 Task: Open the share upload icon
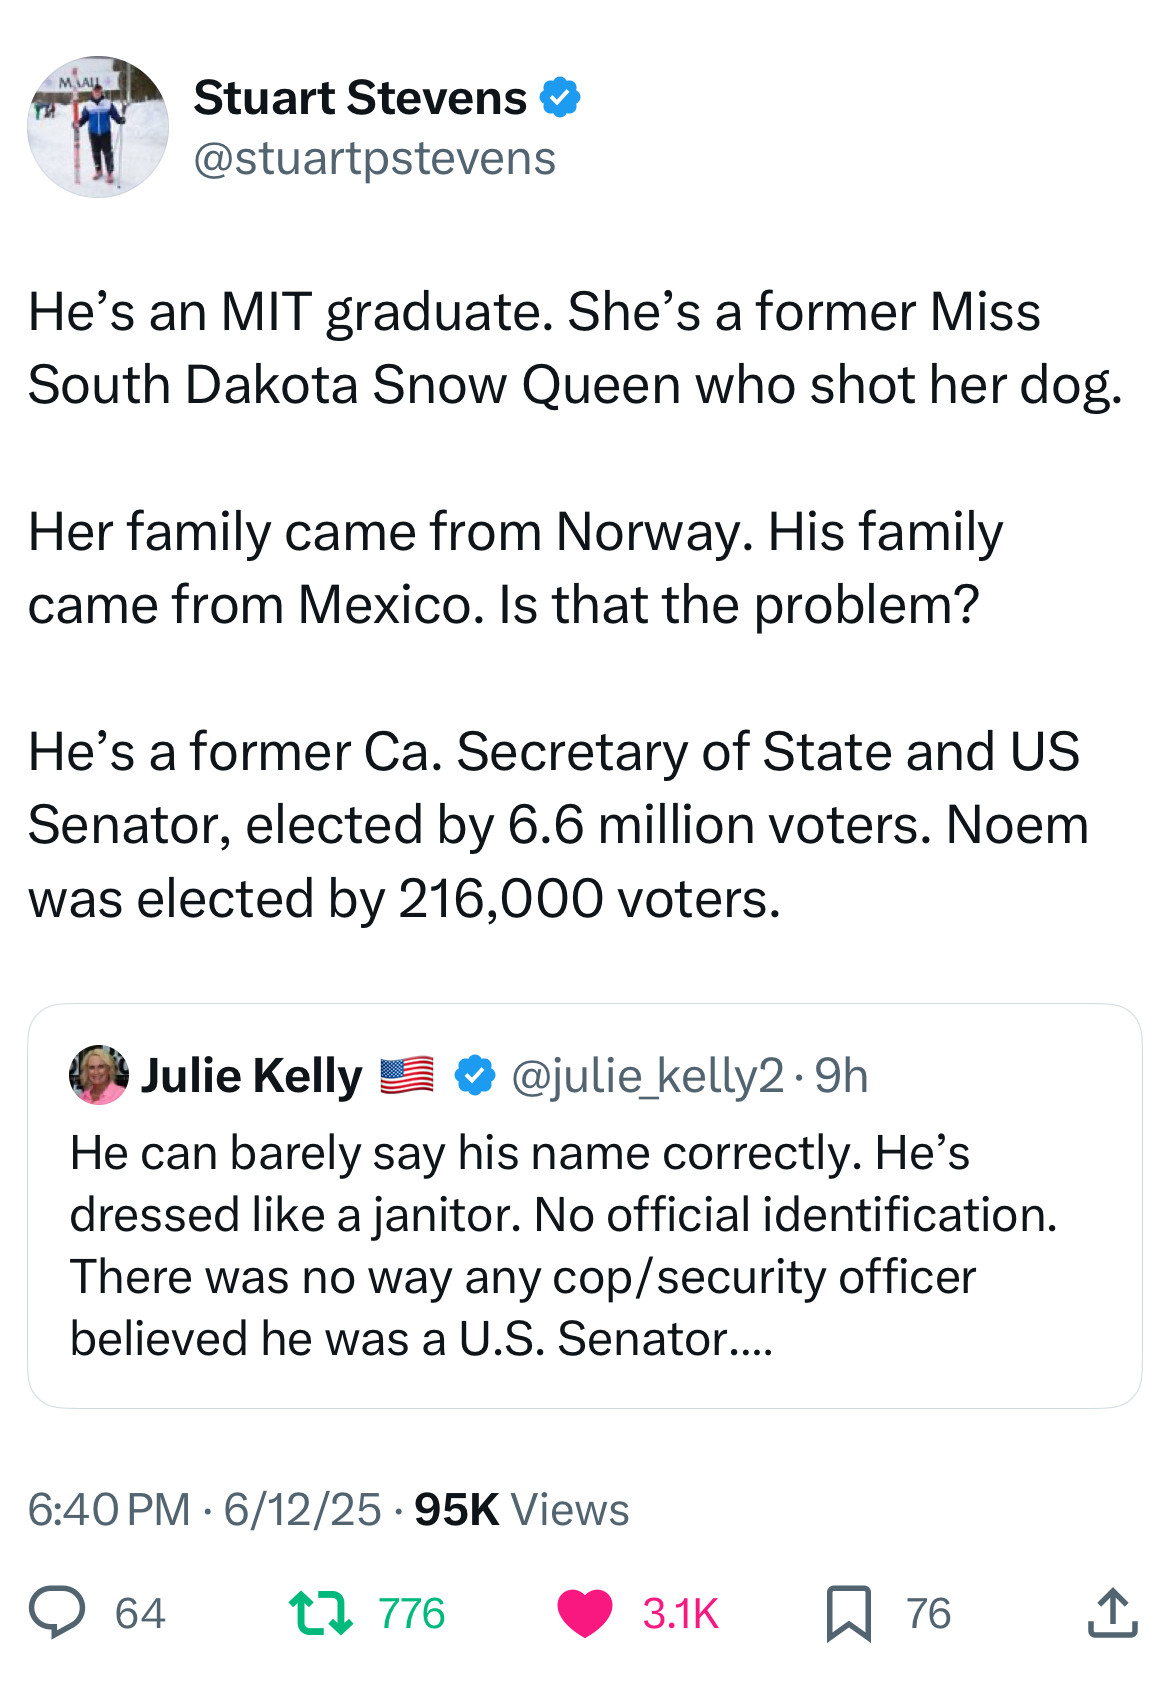1112,1612
